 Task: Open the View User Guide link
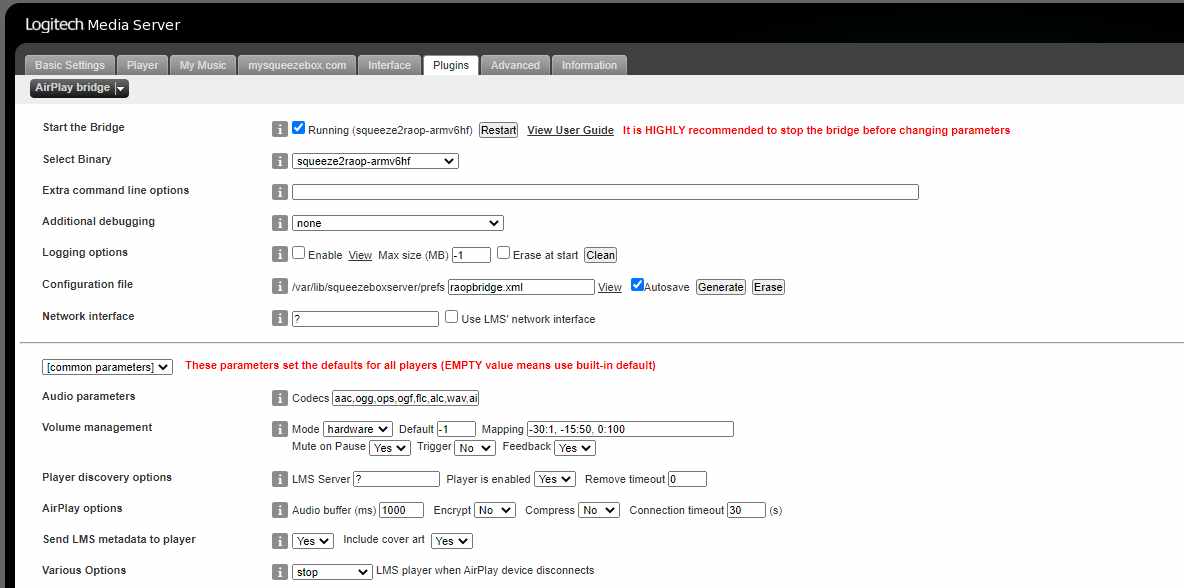click(570, 130)
